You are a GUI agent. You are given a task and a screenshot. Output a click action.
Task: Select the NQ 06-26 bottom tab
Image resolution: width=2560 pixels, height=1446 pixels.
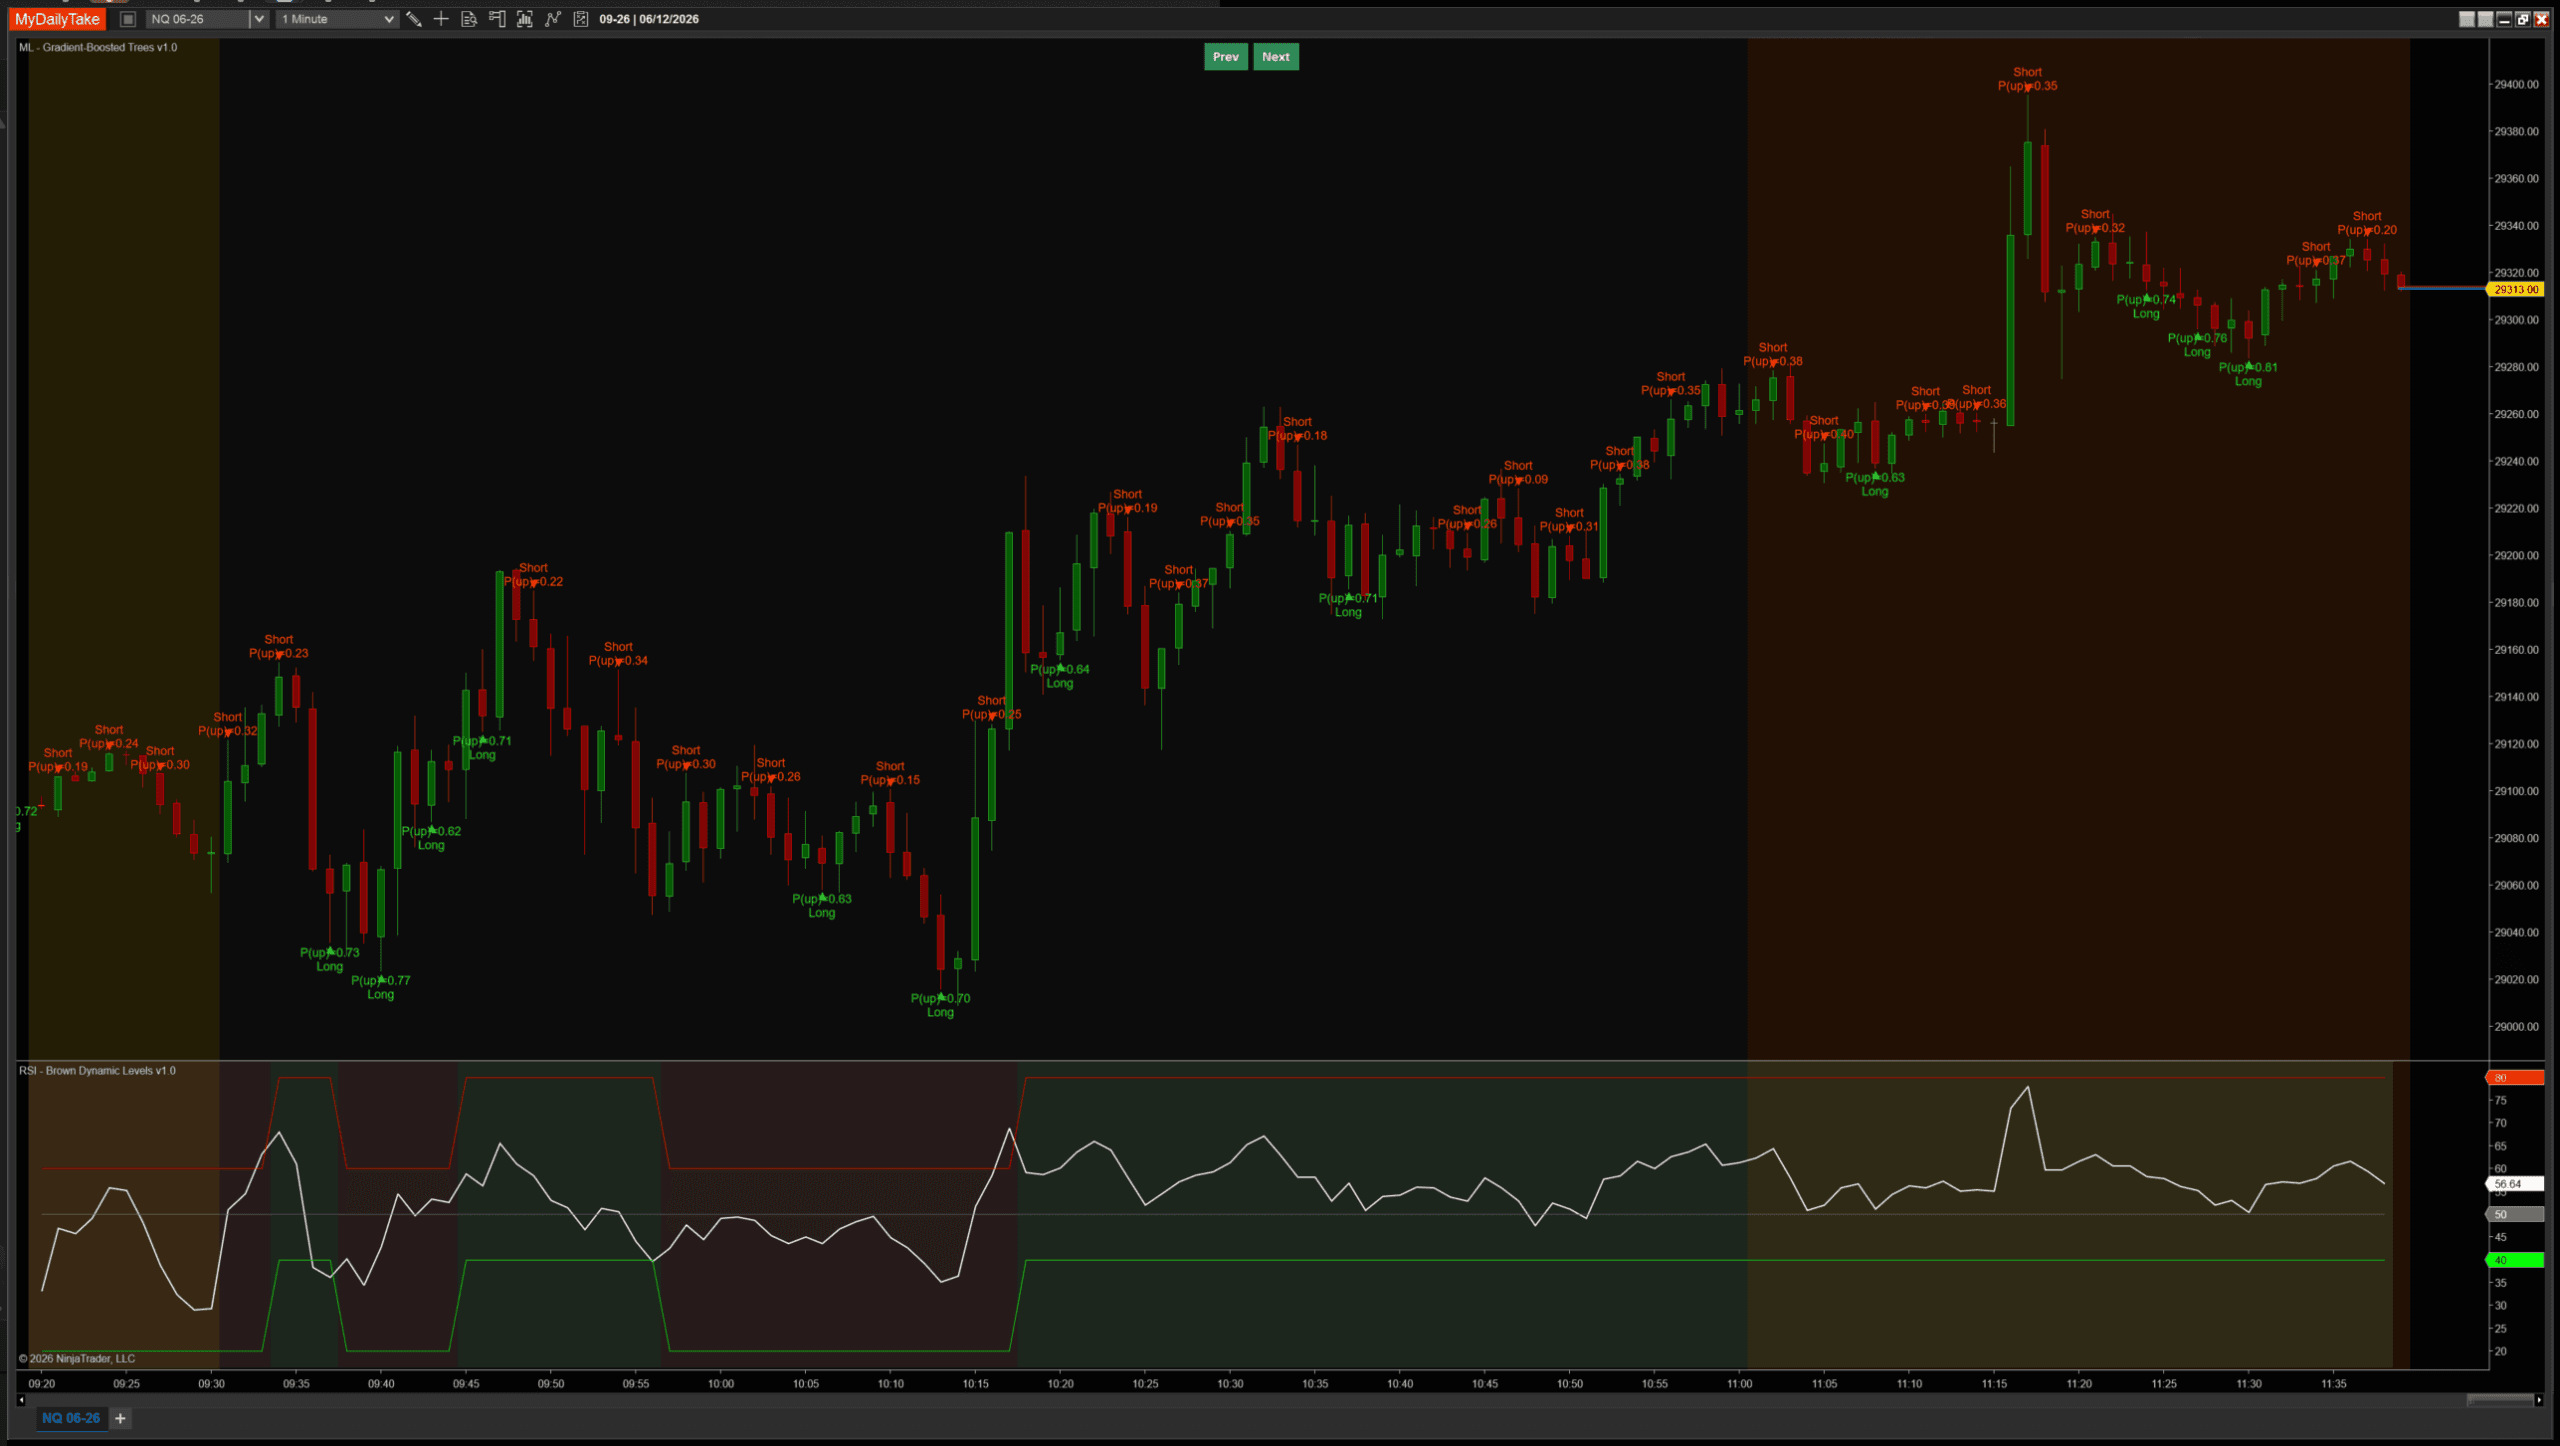(71, 1418)
